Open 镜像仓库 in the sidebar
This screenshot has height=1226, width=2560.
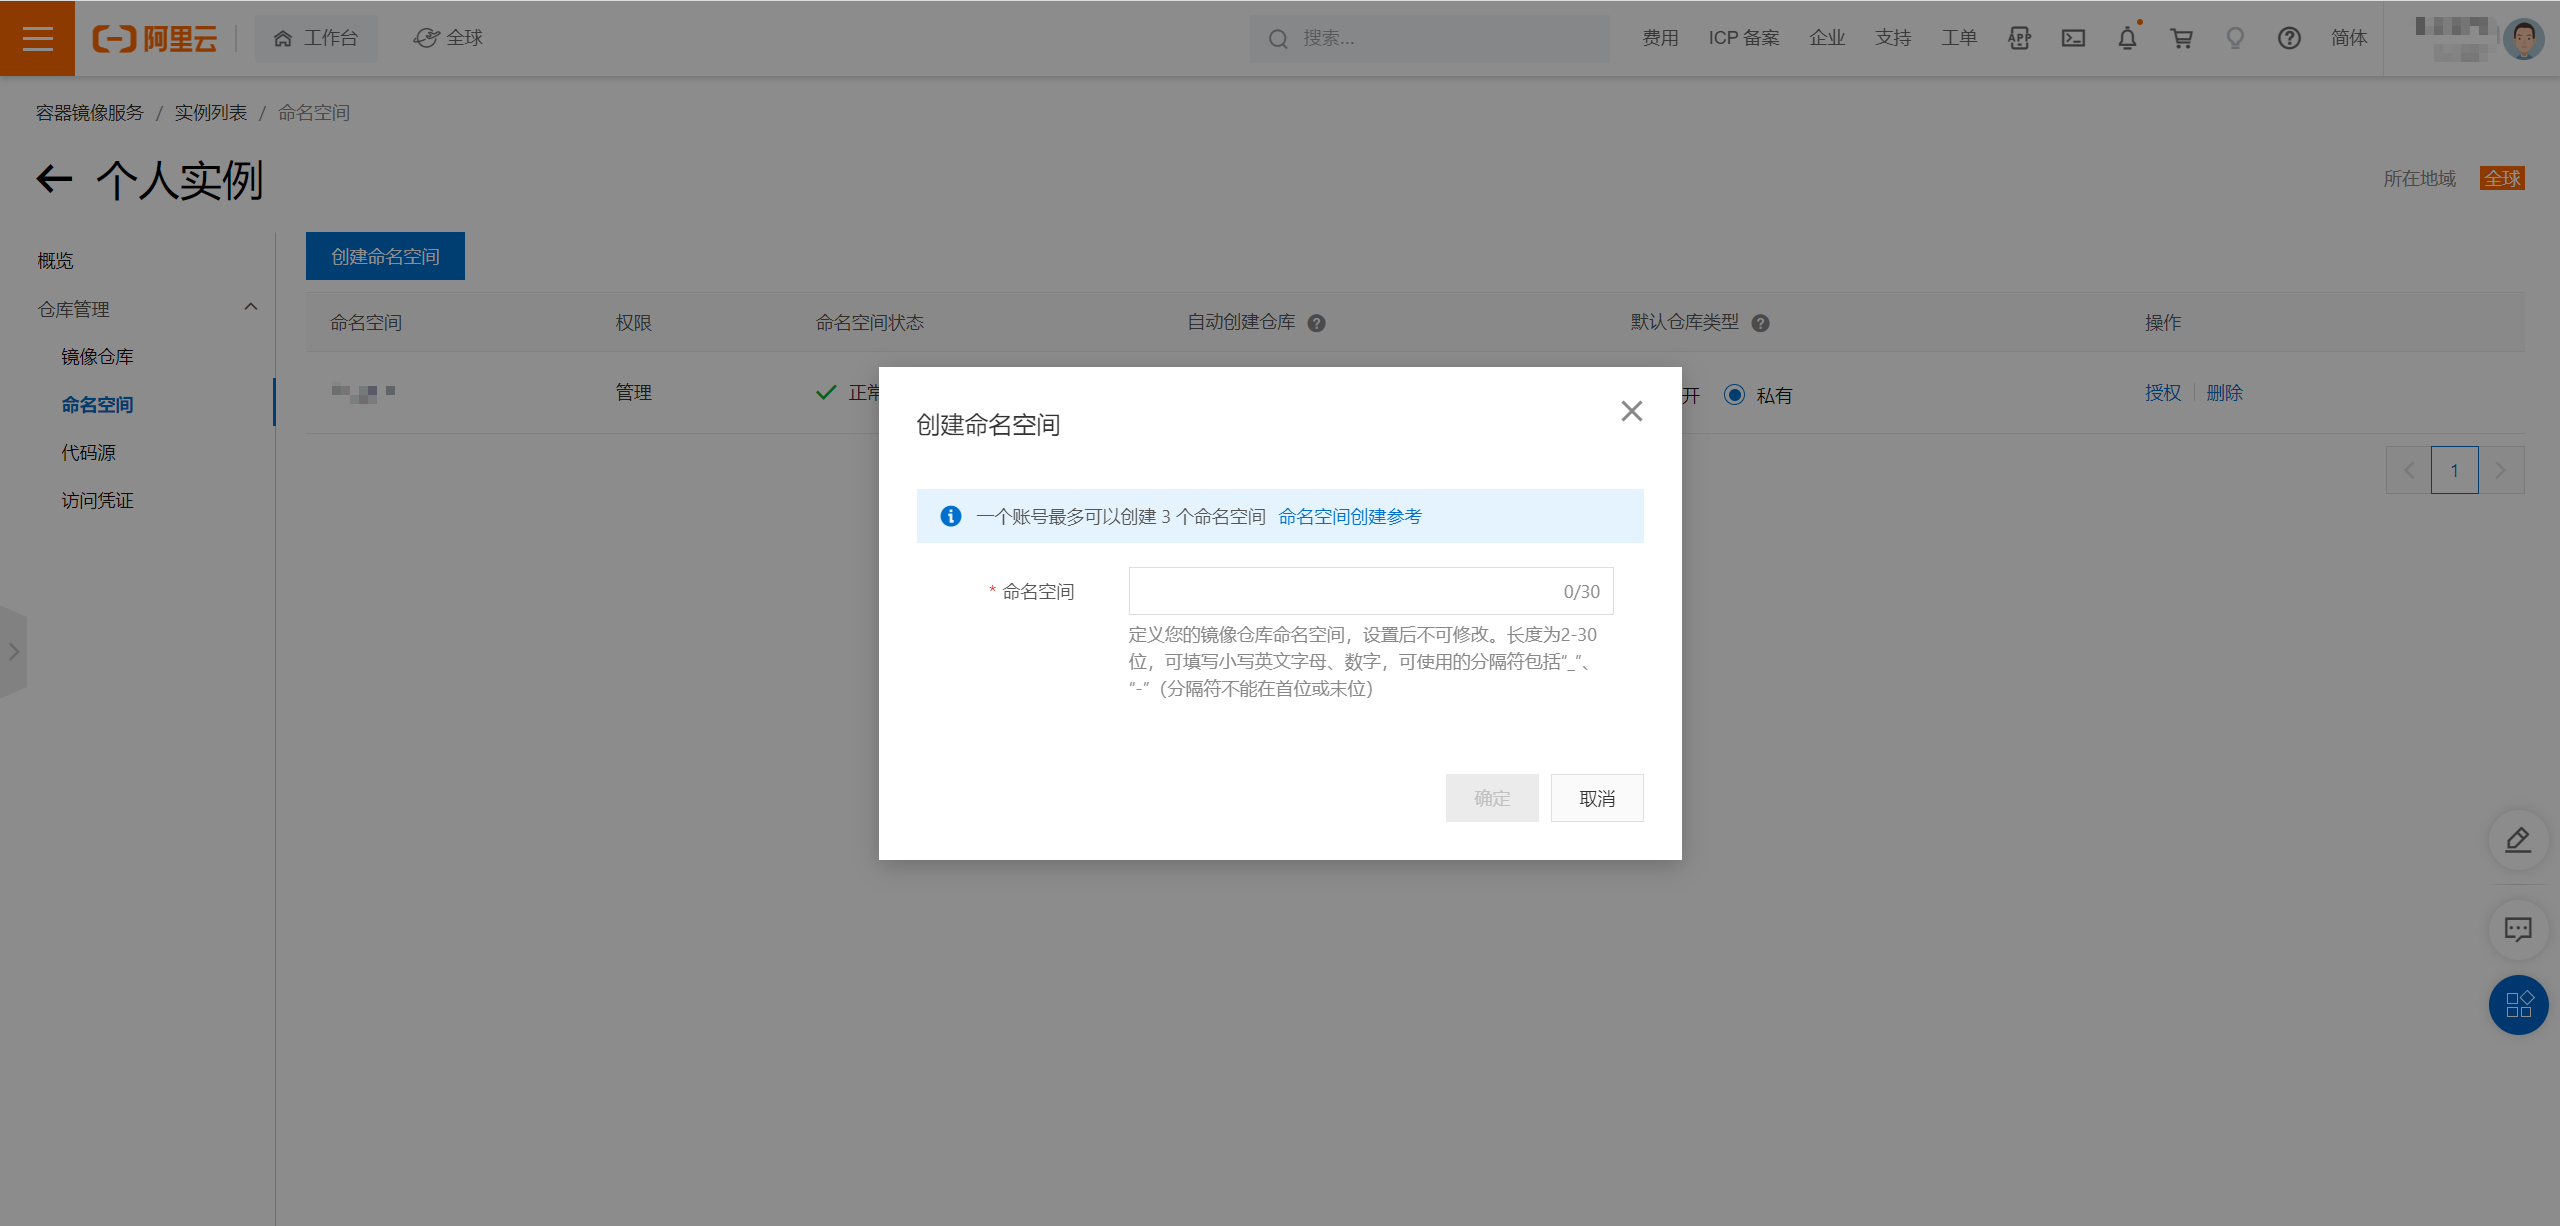click(x=97, y=357)
